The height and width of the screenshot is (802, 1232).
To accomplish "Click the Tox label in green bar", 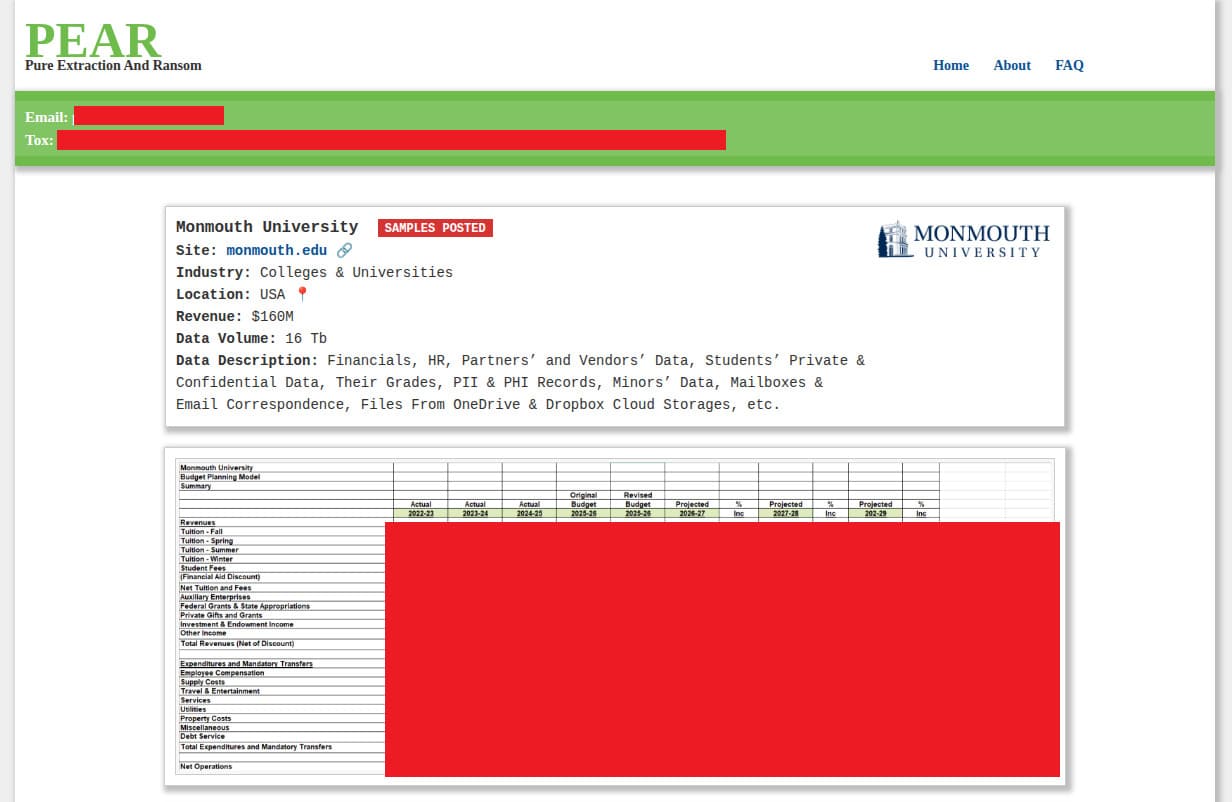I will click(39, 140).
